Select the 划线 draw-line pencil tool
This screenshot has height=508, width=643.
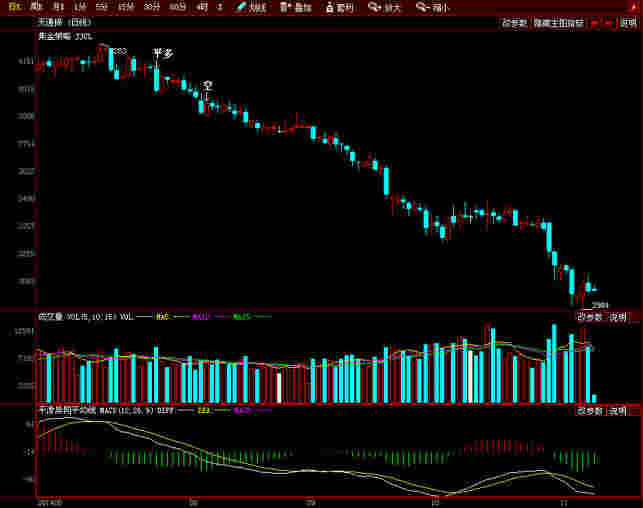(x=251, y=7)
